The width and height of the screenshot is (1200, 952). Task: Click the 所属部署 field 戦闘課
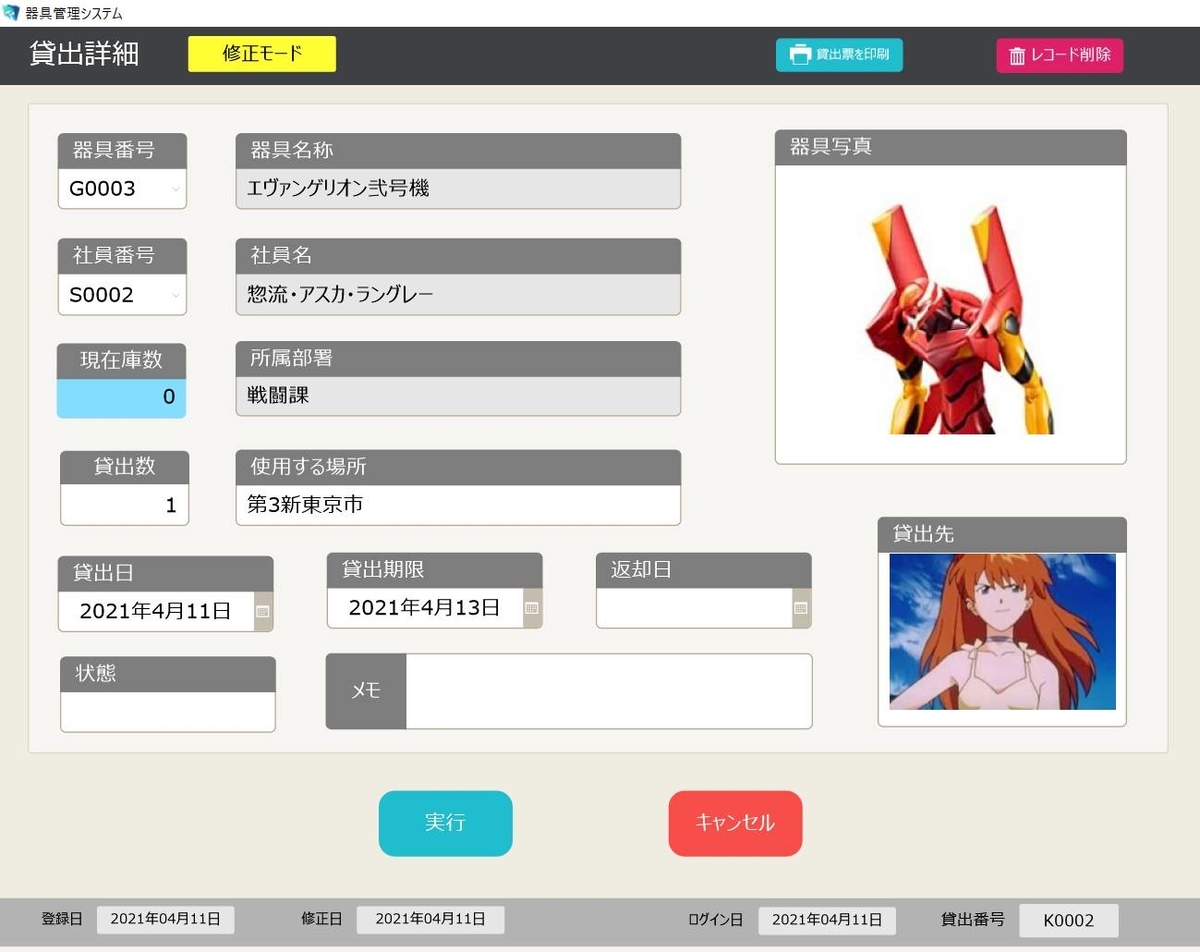click(458, 396)
